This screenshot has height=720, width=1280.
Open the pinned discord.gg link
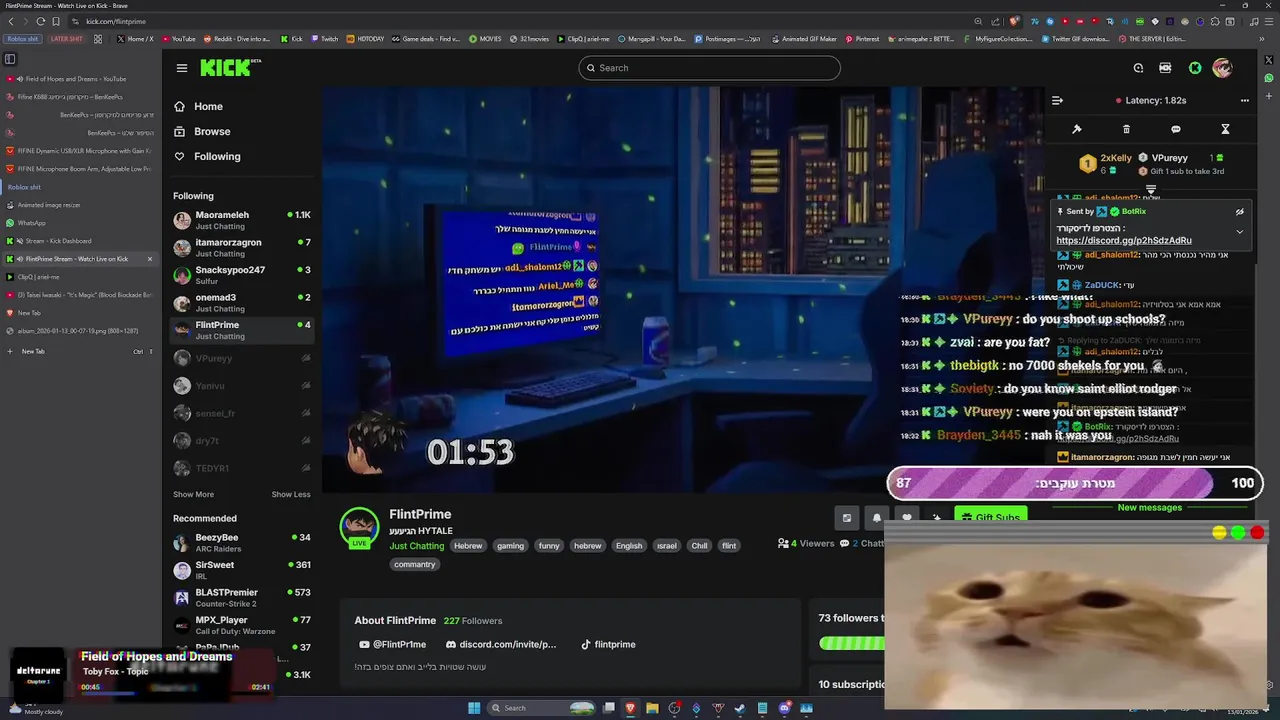click(x=1124, y=241)
